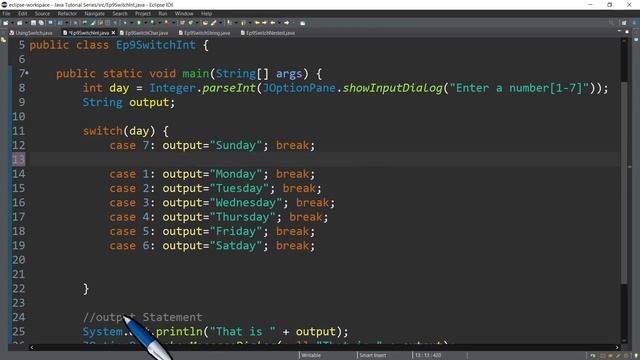This screenshot has height=360, width=640.
Task: Open the Run icon's dropdown arrow
Action: coord(145,23)
